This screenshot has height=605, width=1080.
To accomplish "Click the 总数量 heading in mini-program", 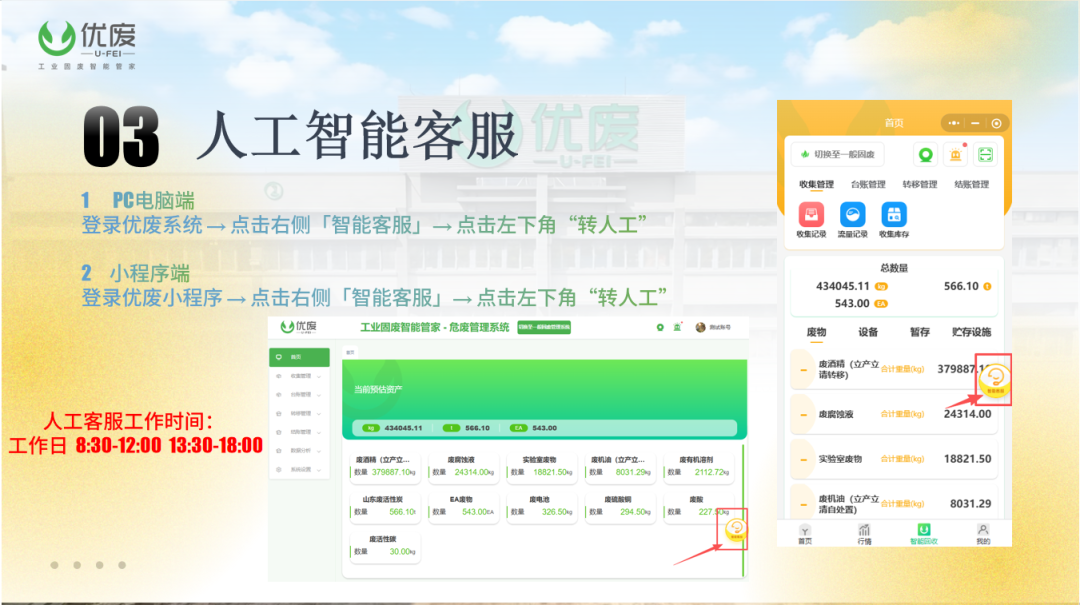I will [x=894, y=268].
